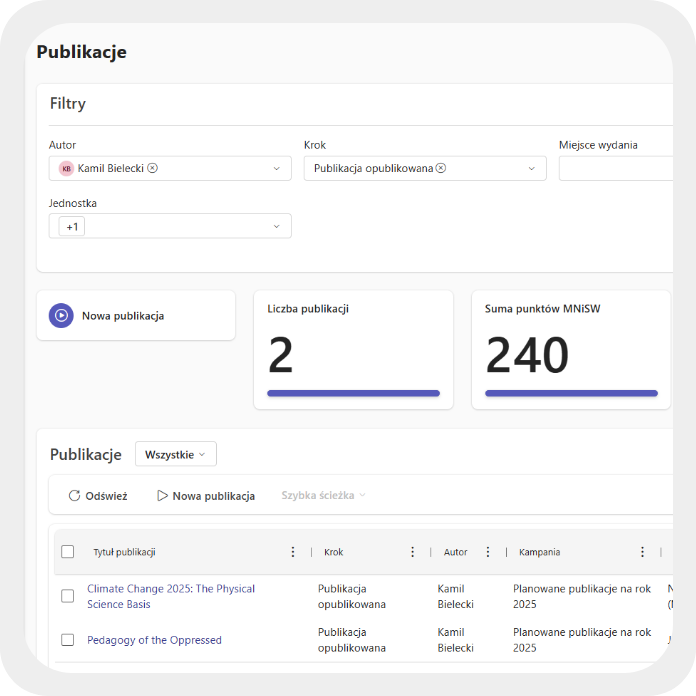
Task: Open Tytuł publikacji column options menu
Action: point(293,552)
